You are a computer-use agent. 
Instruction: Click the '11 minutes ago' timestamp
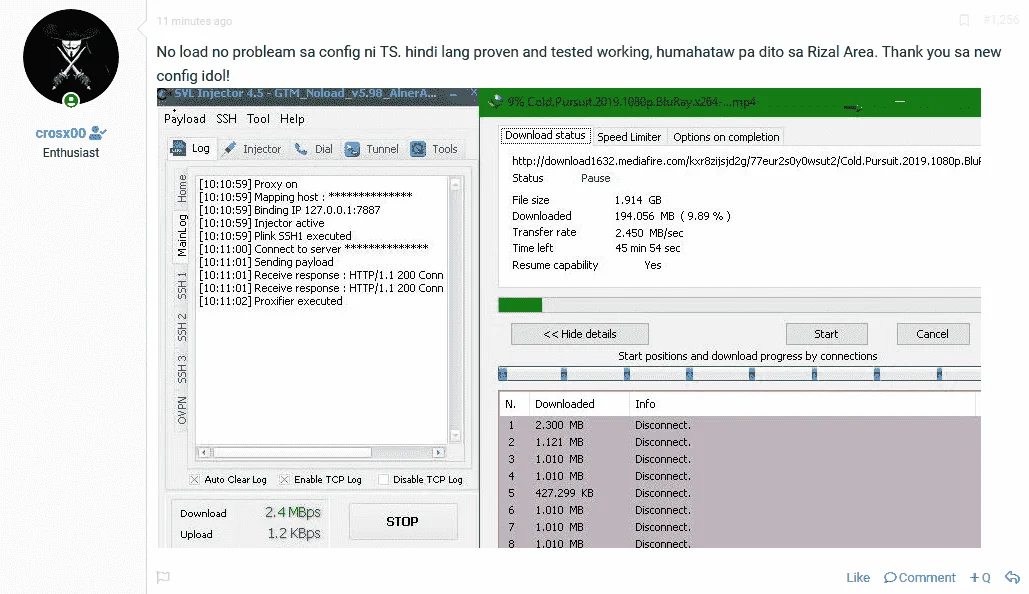coord(194,21)
